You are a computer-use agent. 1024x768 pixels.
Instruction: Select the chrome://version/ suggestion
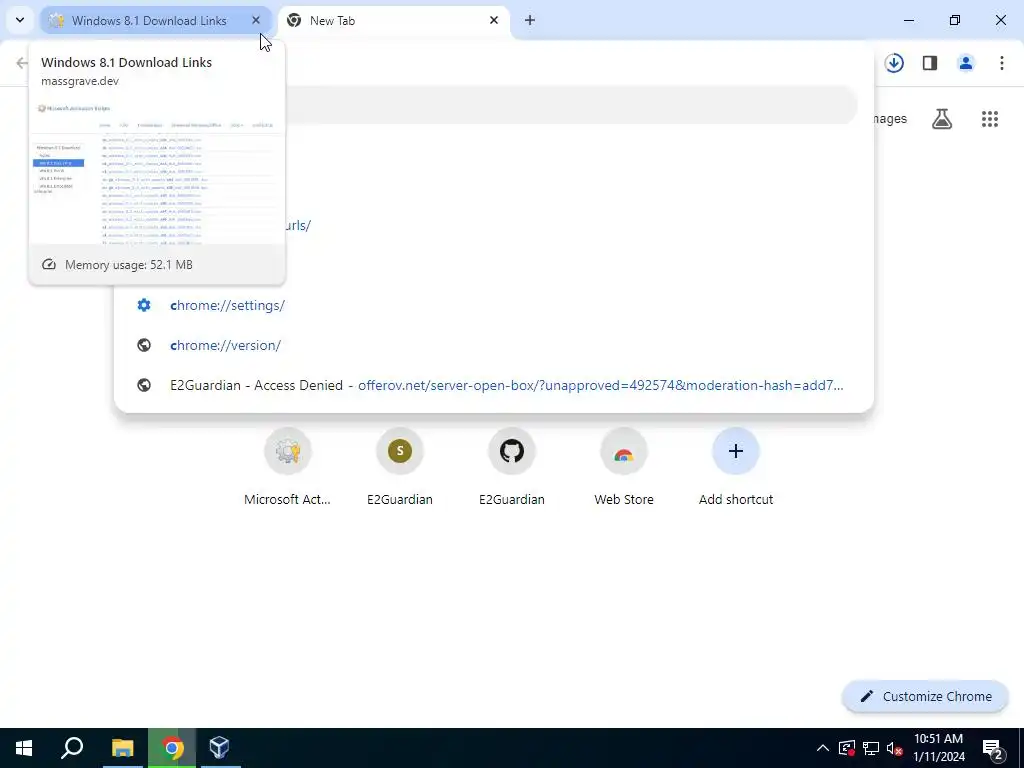tap(494, 345)
